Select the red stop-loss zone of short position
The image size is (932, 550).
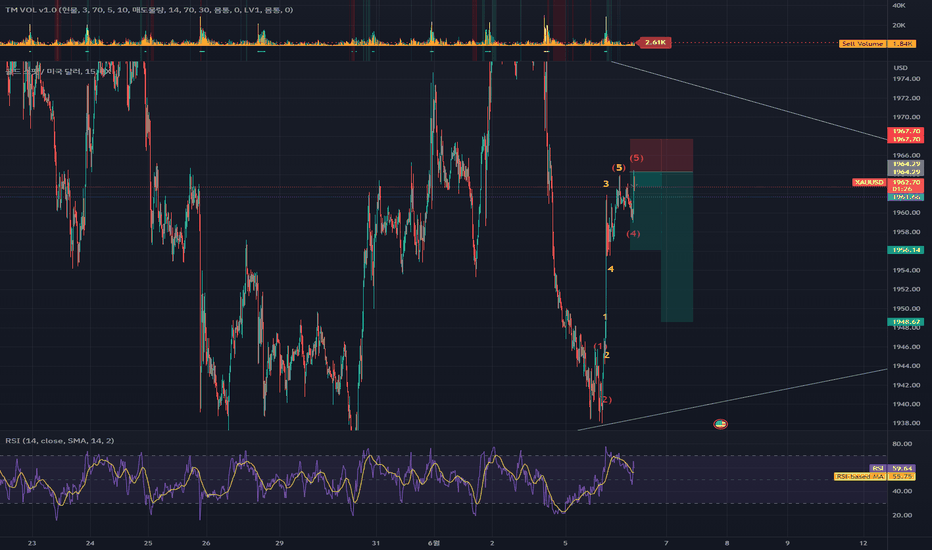[662, 155]
